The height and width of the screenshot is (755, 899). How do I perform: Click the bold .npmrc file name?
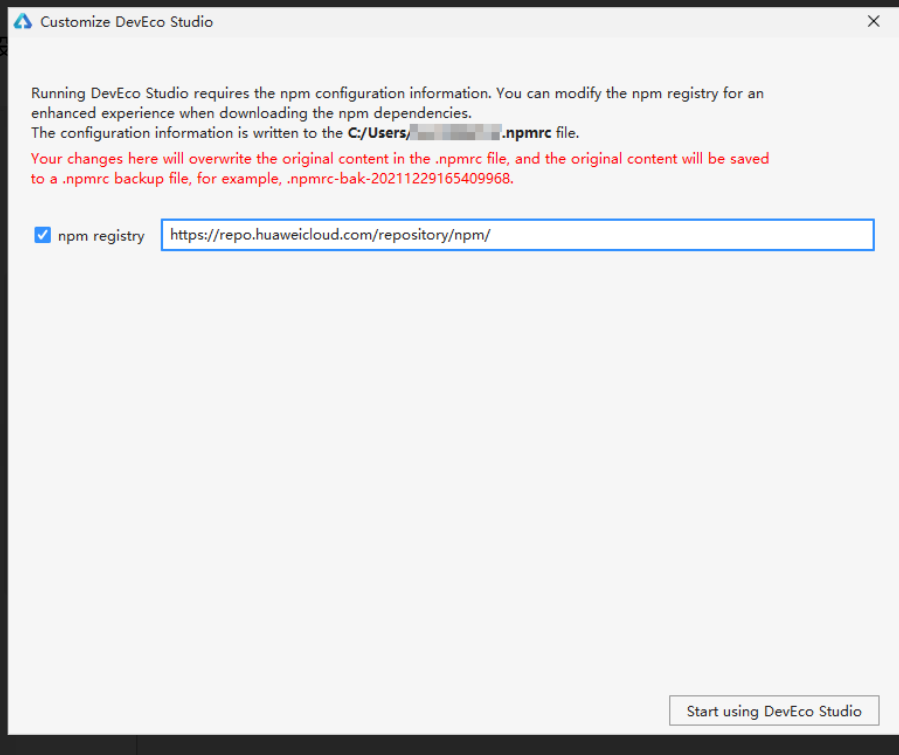tap(526, 133)
